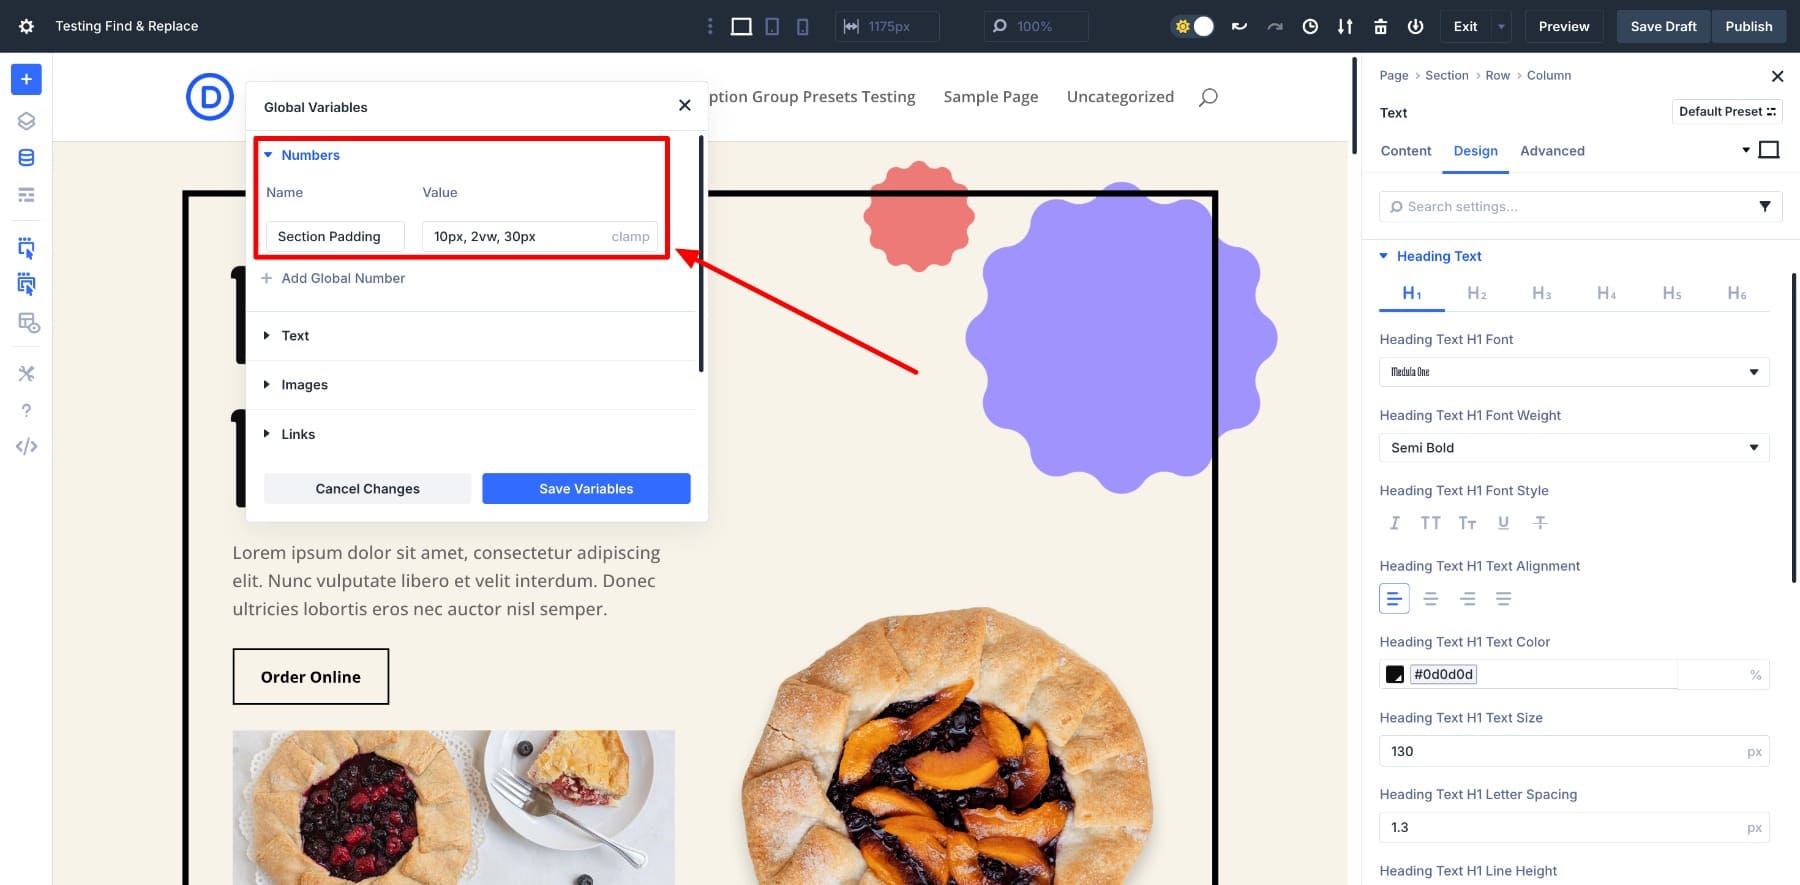Click the site search magnifier icon
This screenshot has width=1800, height=885.
(x=1208, y=97)
